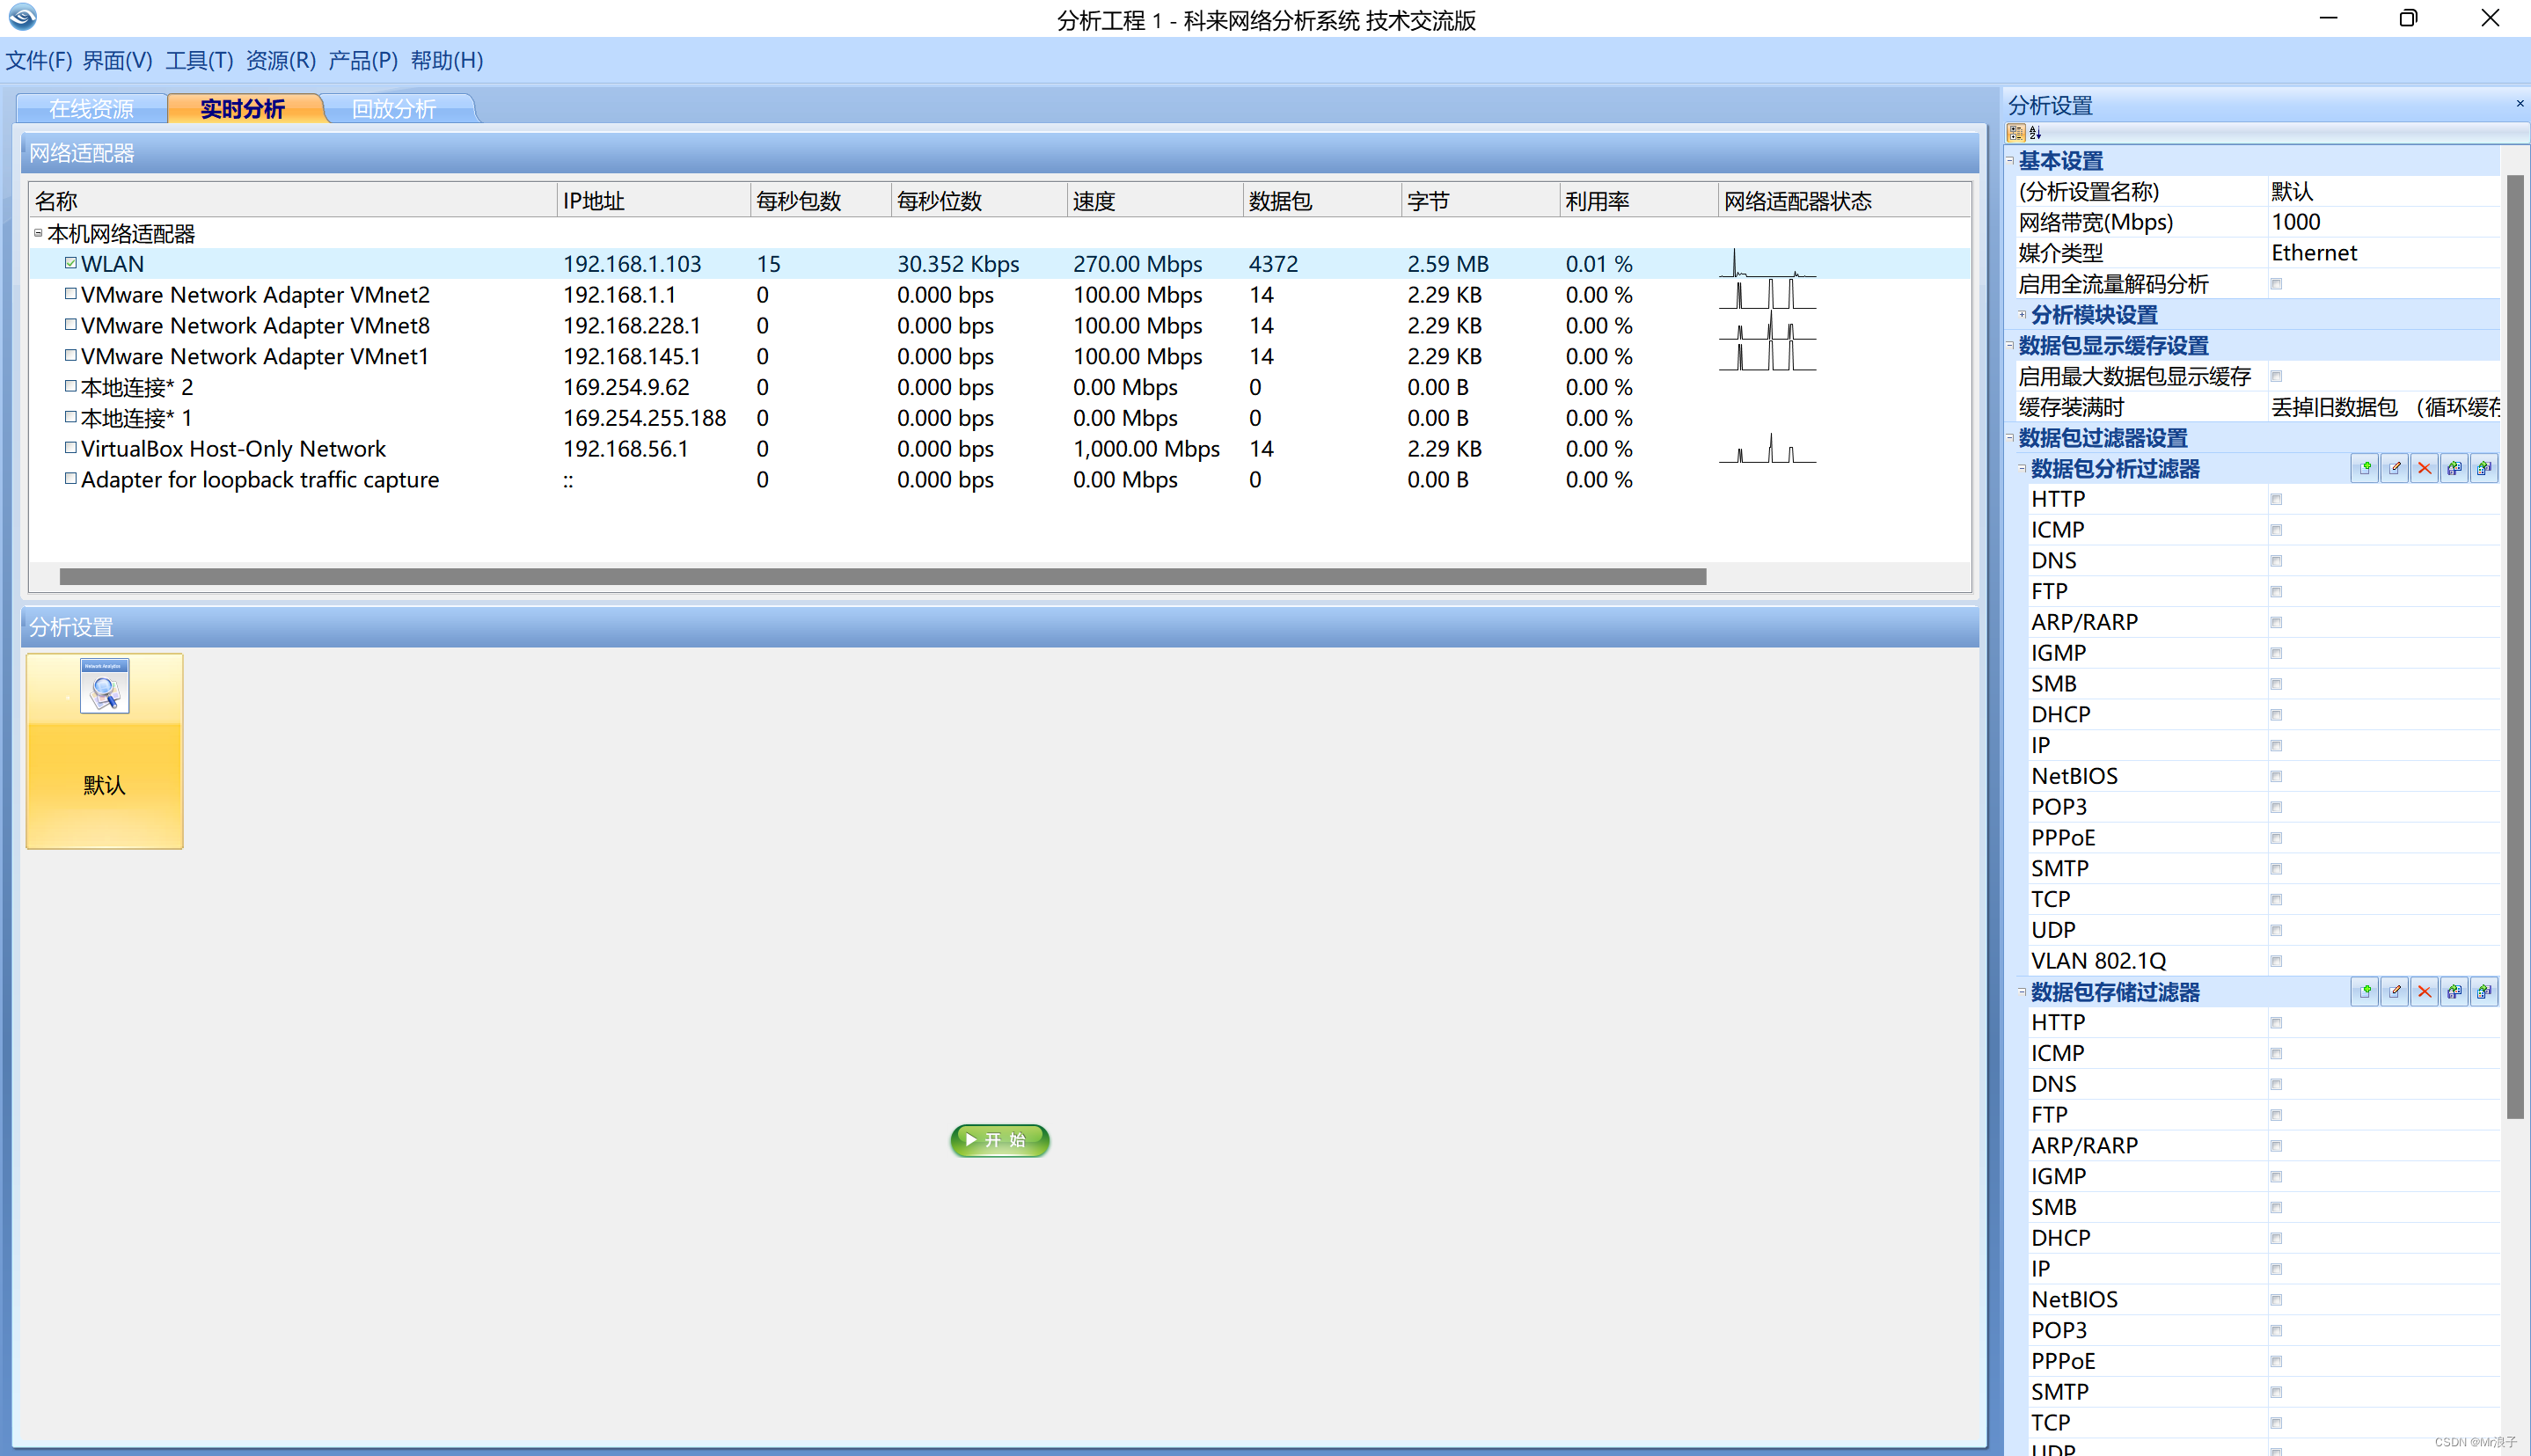Click the add filter icon in 数据包存储过滤器
The width and height of the screenshot is (2531, 1456).
[x=2364, y=991]
